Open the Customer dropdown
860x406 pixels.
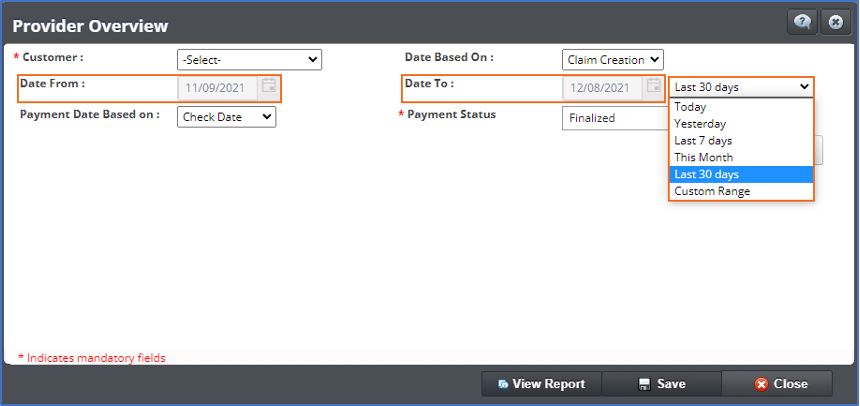[249, 60]
